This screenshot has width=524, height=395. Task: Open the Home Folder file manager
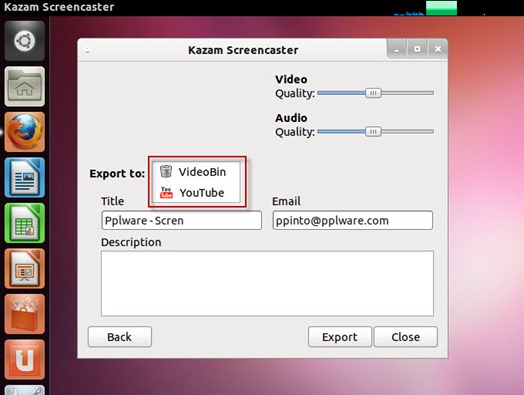point(25,86)
